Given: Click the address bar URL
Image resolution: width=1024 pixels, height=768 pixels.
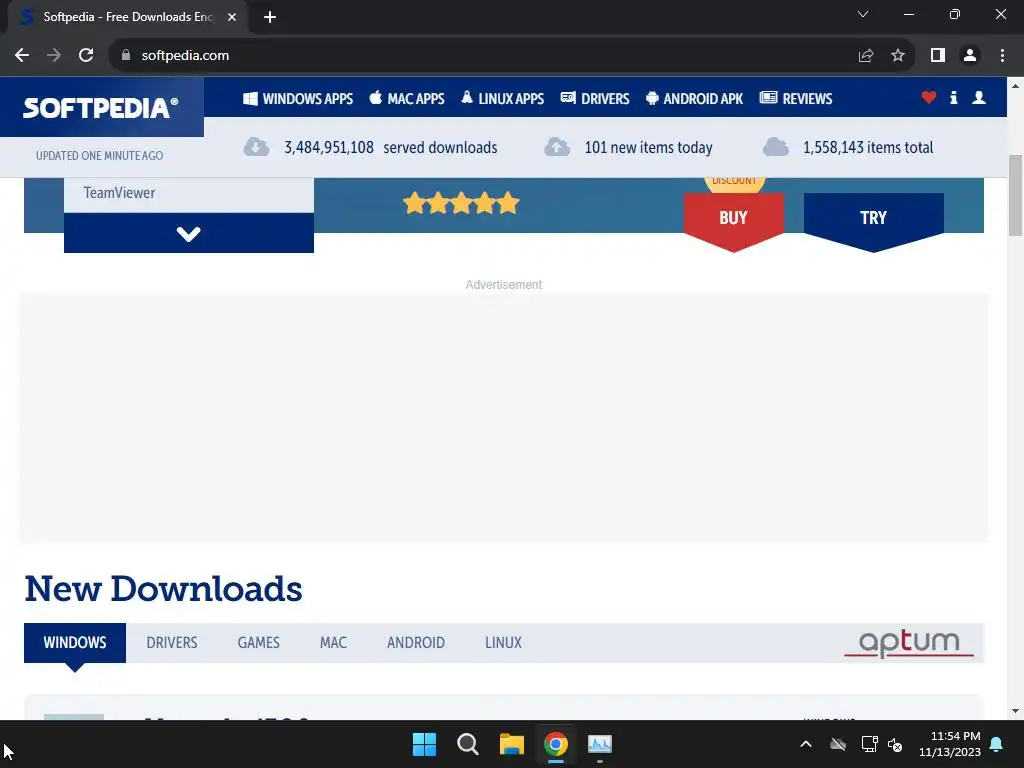Looking at the screenshot, I should [x=185, y=56].
